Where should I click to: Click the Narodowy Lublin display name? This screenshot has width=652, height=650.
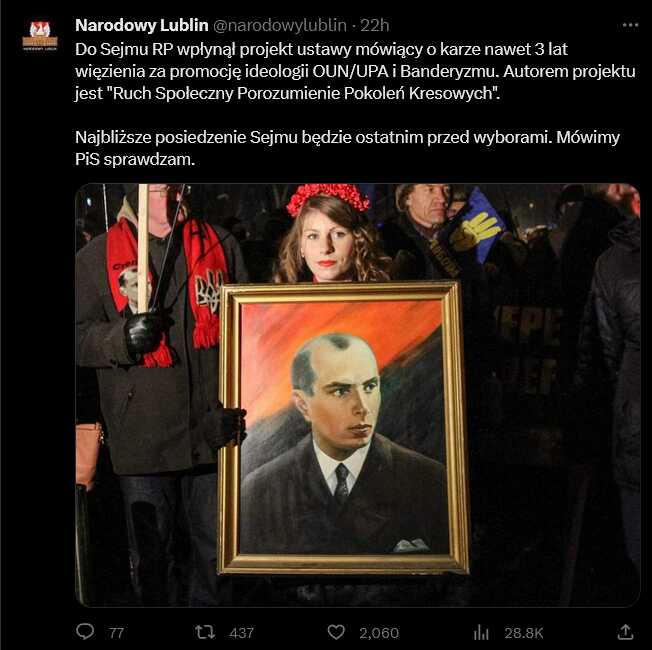pos(141,25)
